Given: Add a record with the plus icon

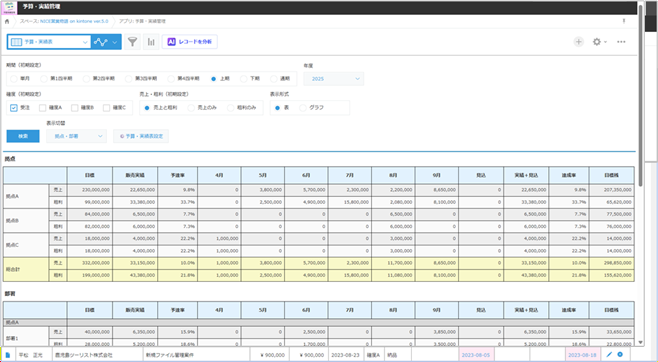Looking at the screenshot, I should click(x=579, y=42).
